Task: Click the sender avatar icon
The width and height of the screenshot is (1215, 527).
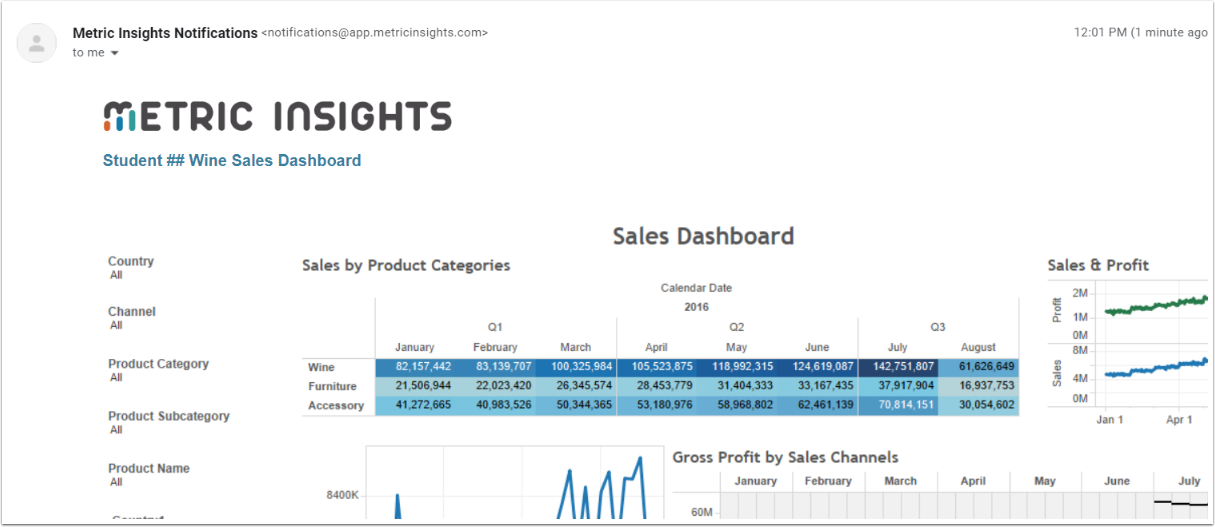Action: [37, 43]
